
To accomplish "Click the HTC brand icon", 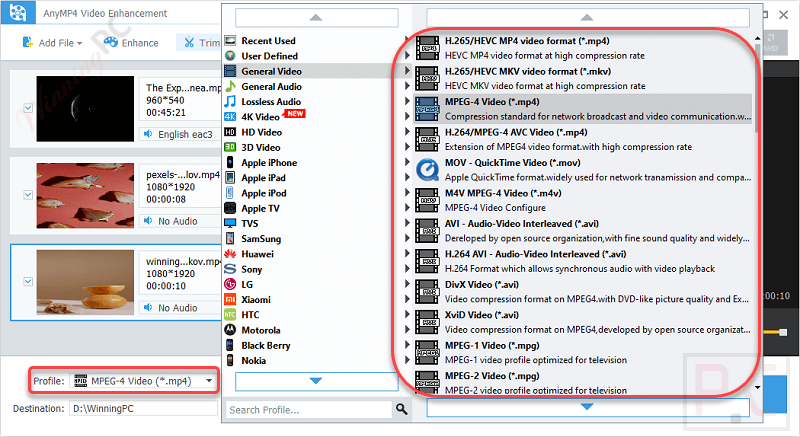I will pos(230,315).
